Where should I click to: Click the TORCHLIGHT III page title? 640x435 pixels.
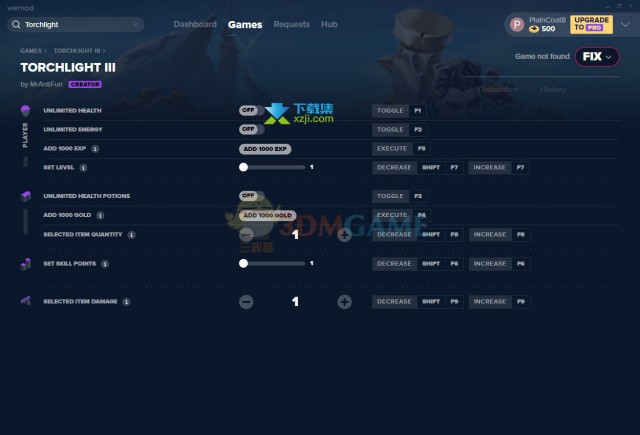(x=68, y=67)
